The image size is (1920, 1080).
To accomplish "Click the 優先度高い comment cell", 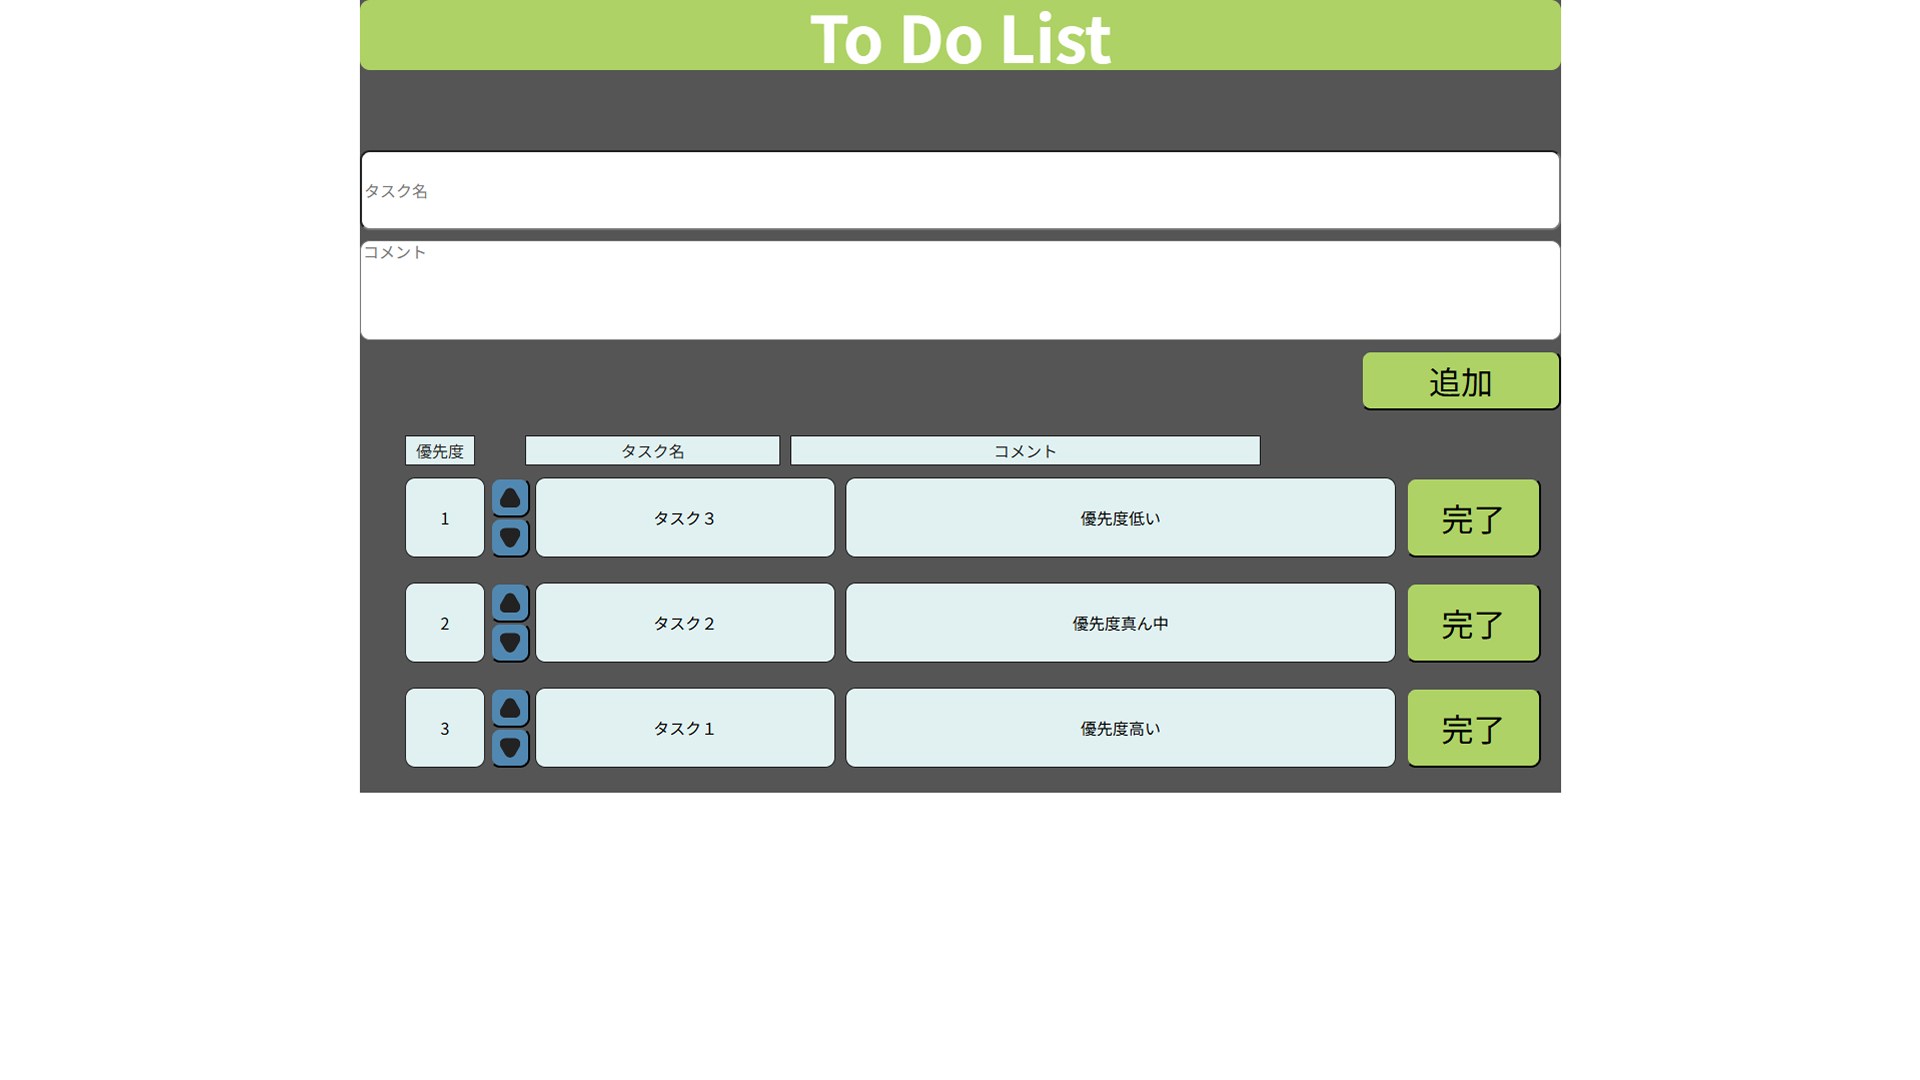I will tap(1120, 728).
